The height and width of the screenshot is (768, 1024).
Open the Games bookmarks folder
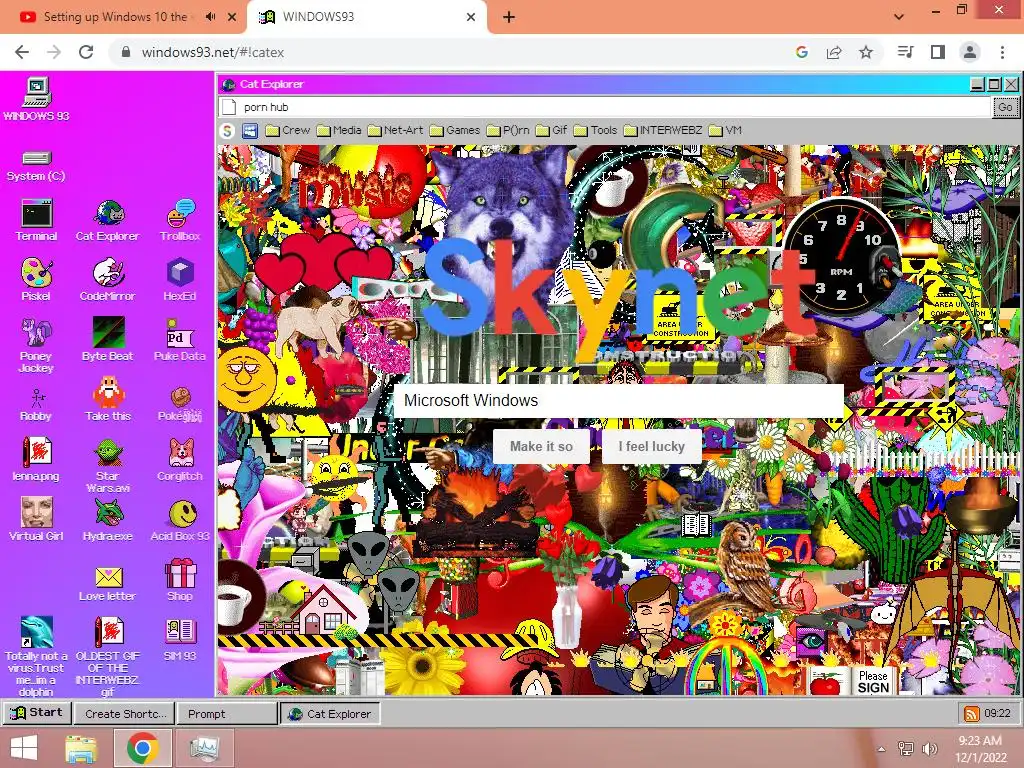click(x=455, y=131)
